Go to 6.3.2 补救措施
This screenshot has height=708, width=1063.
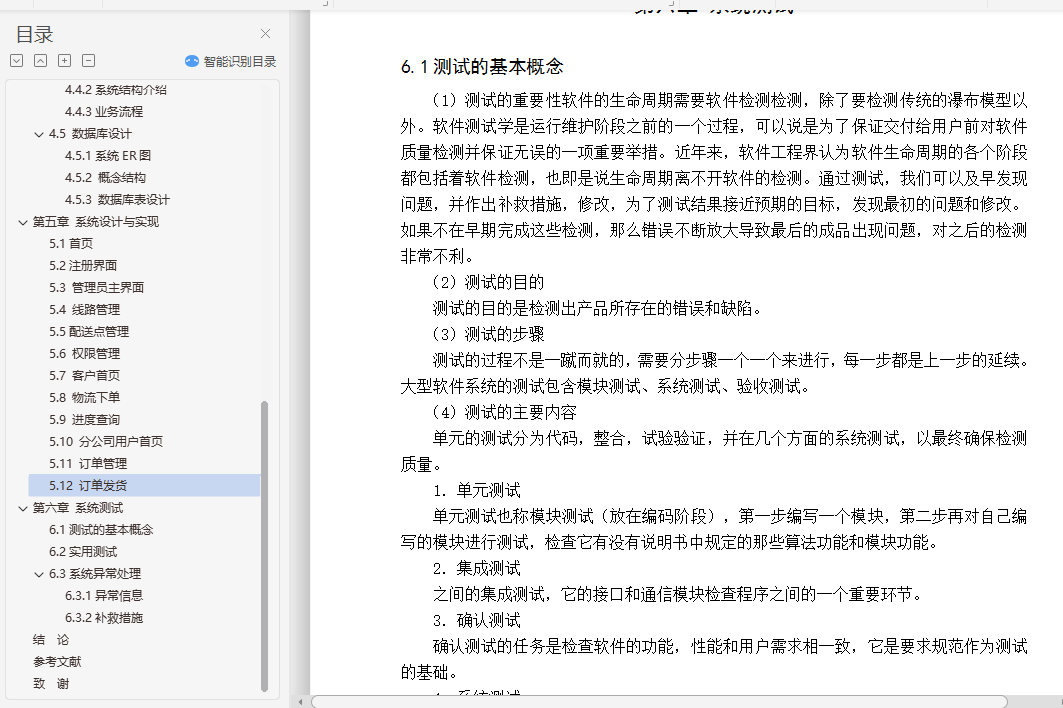point(104,618)
